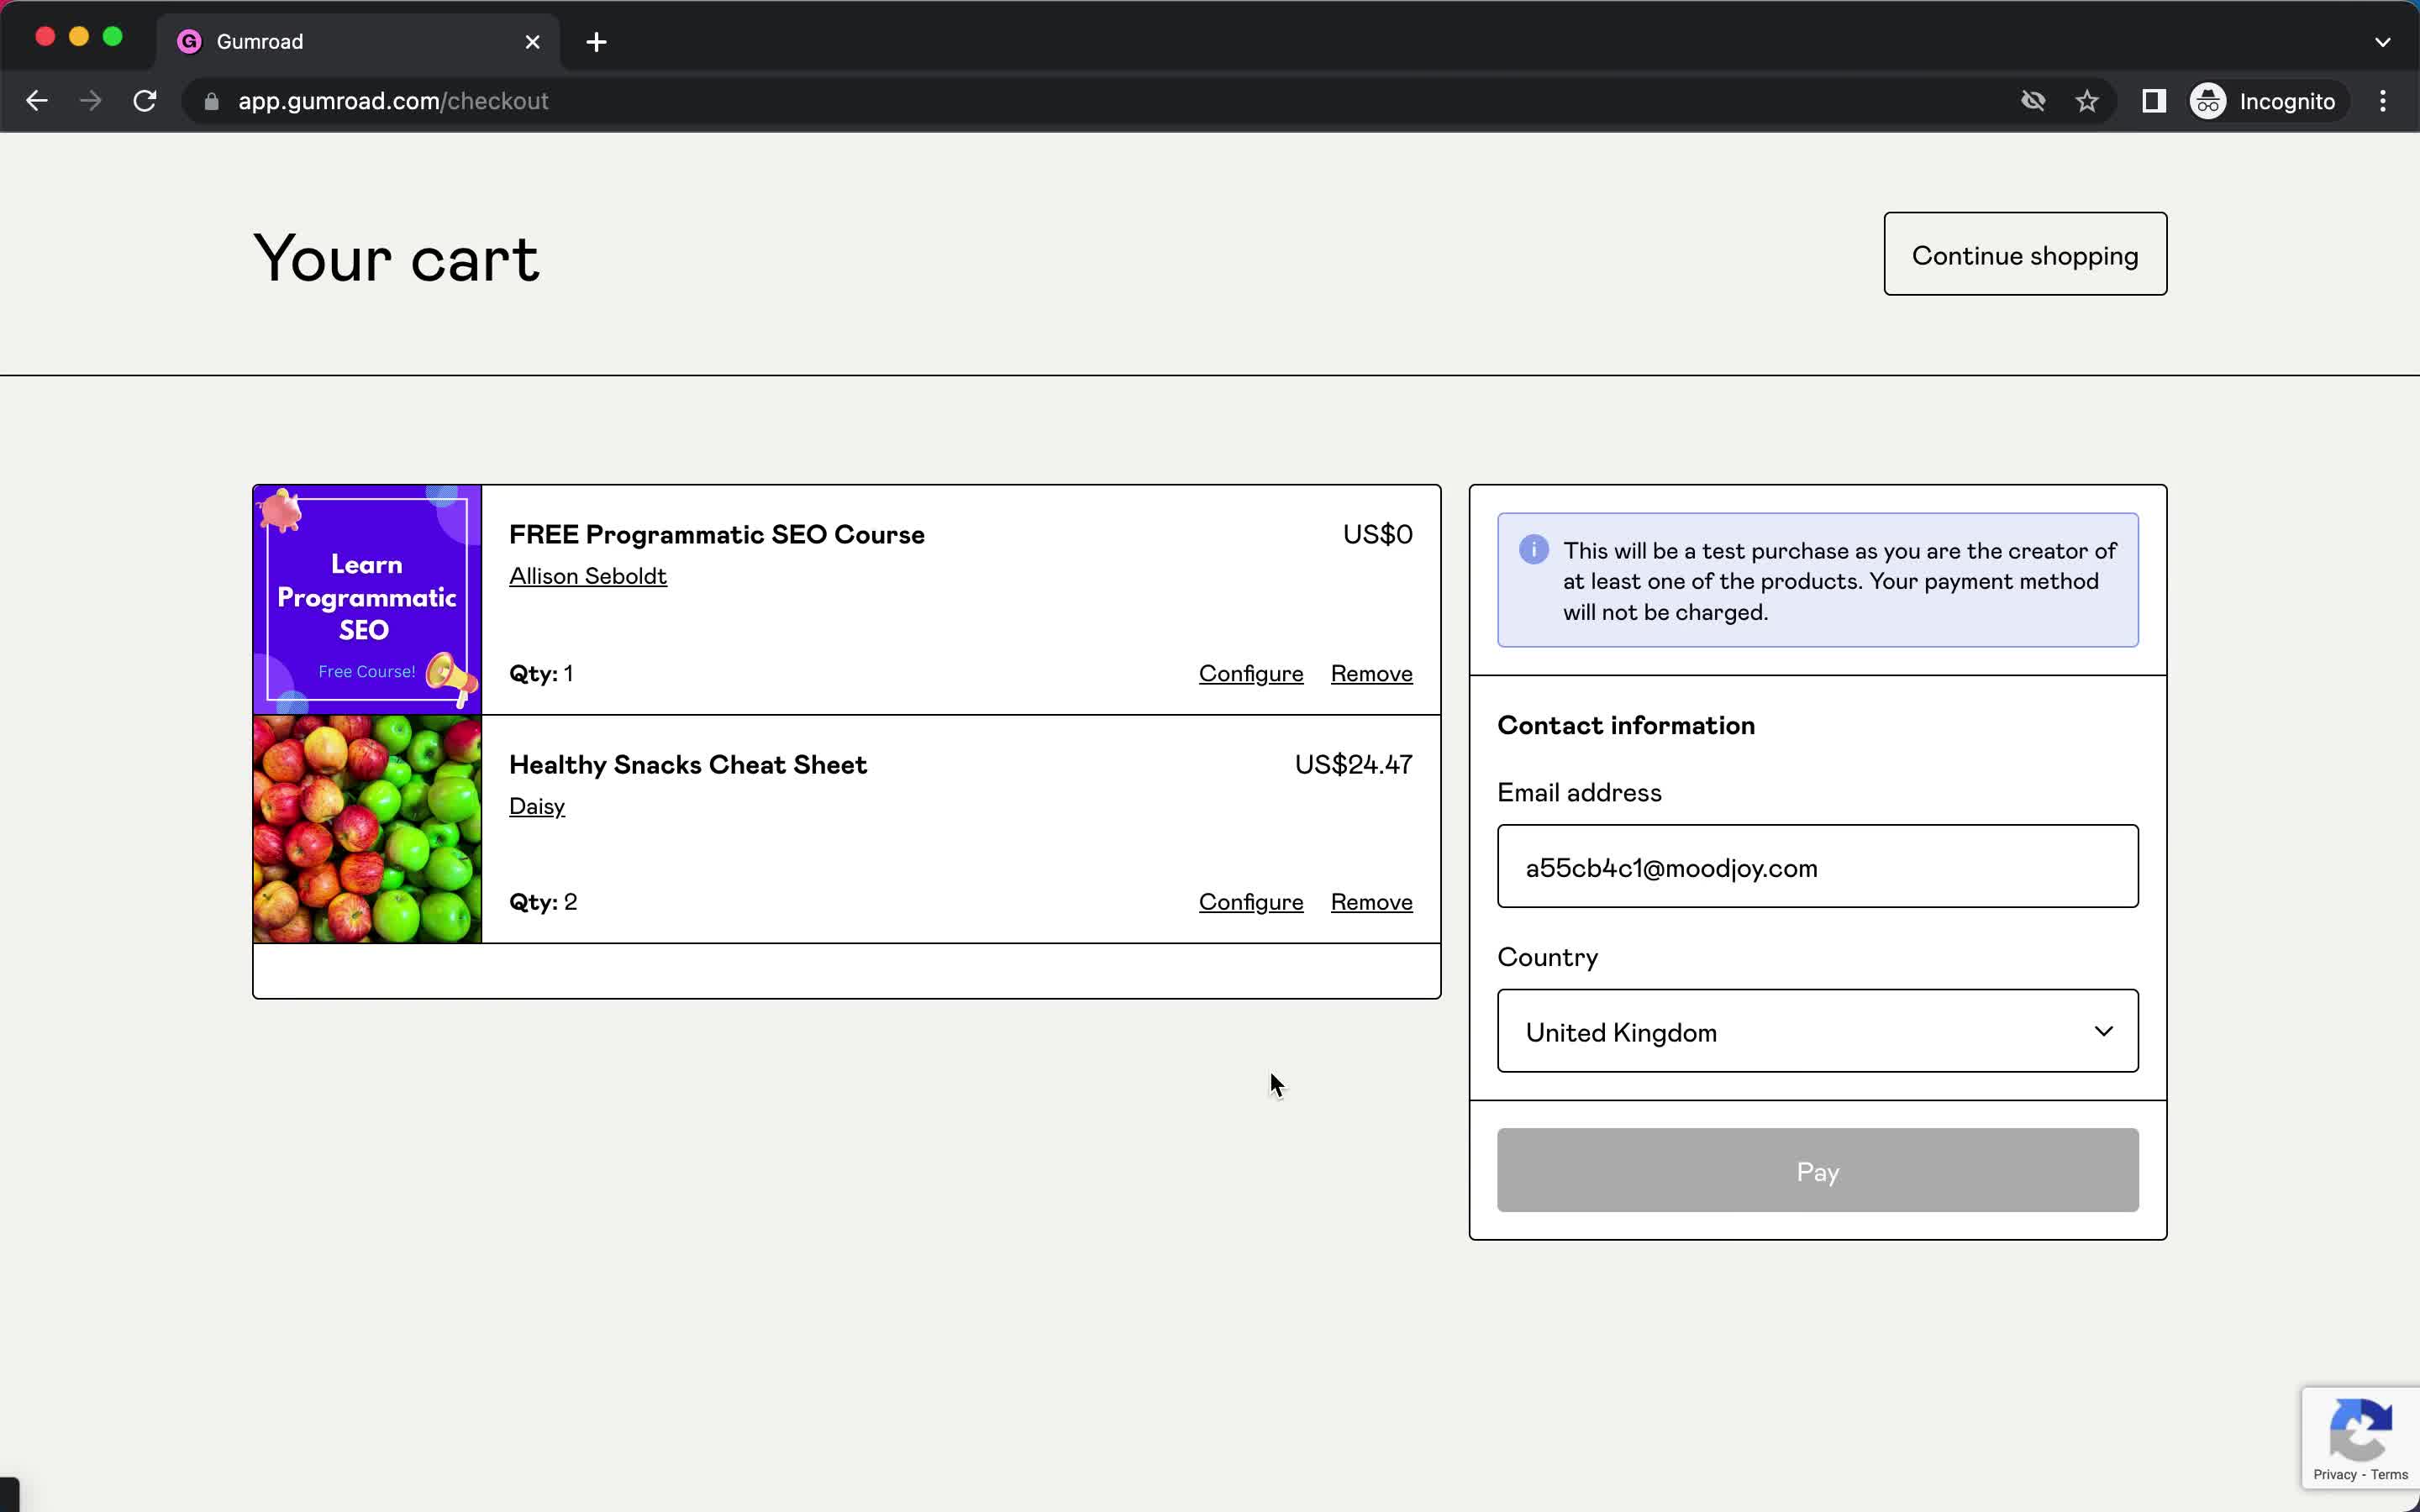Open the reCAPTCHA Privacy link

(x=2335, y=1475)
